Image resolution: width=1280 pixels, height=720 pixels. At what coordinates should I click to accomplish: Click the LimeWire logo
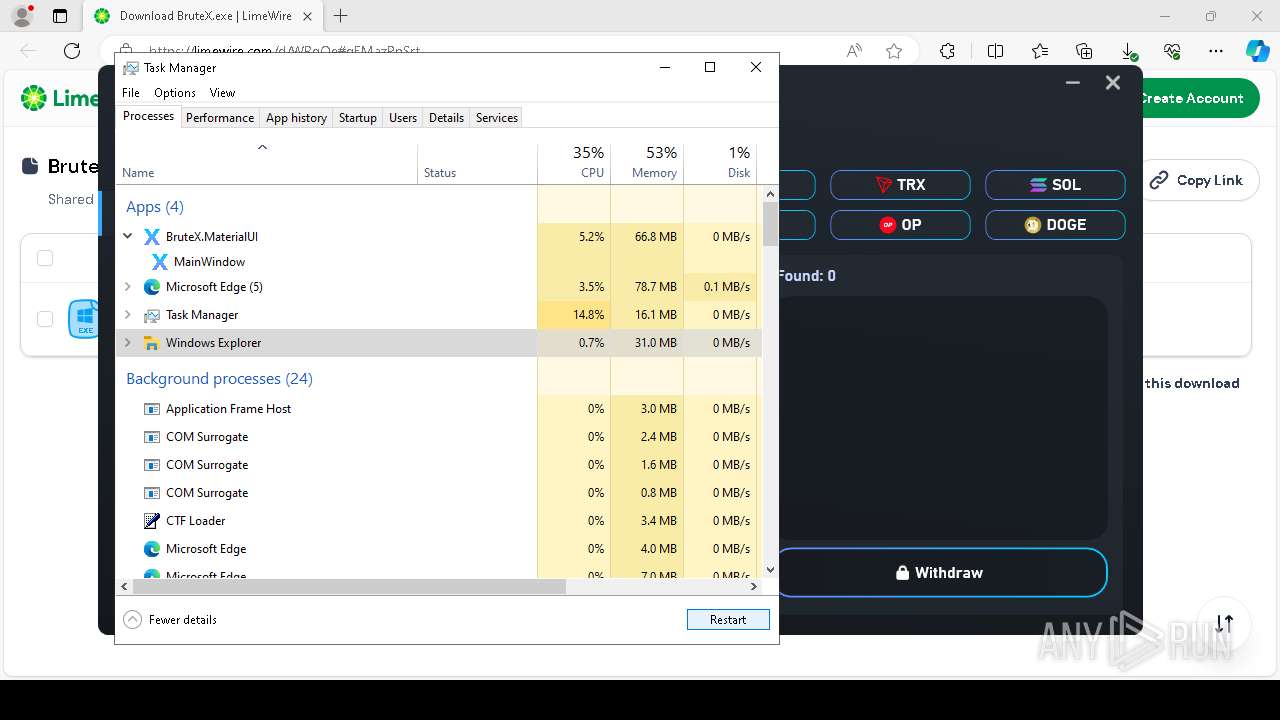click(60, 98)
